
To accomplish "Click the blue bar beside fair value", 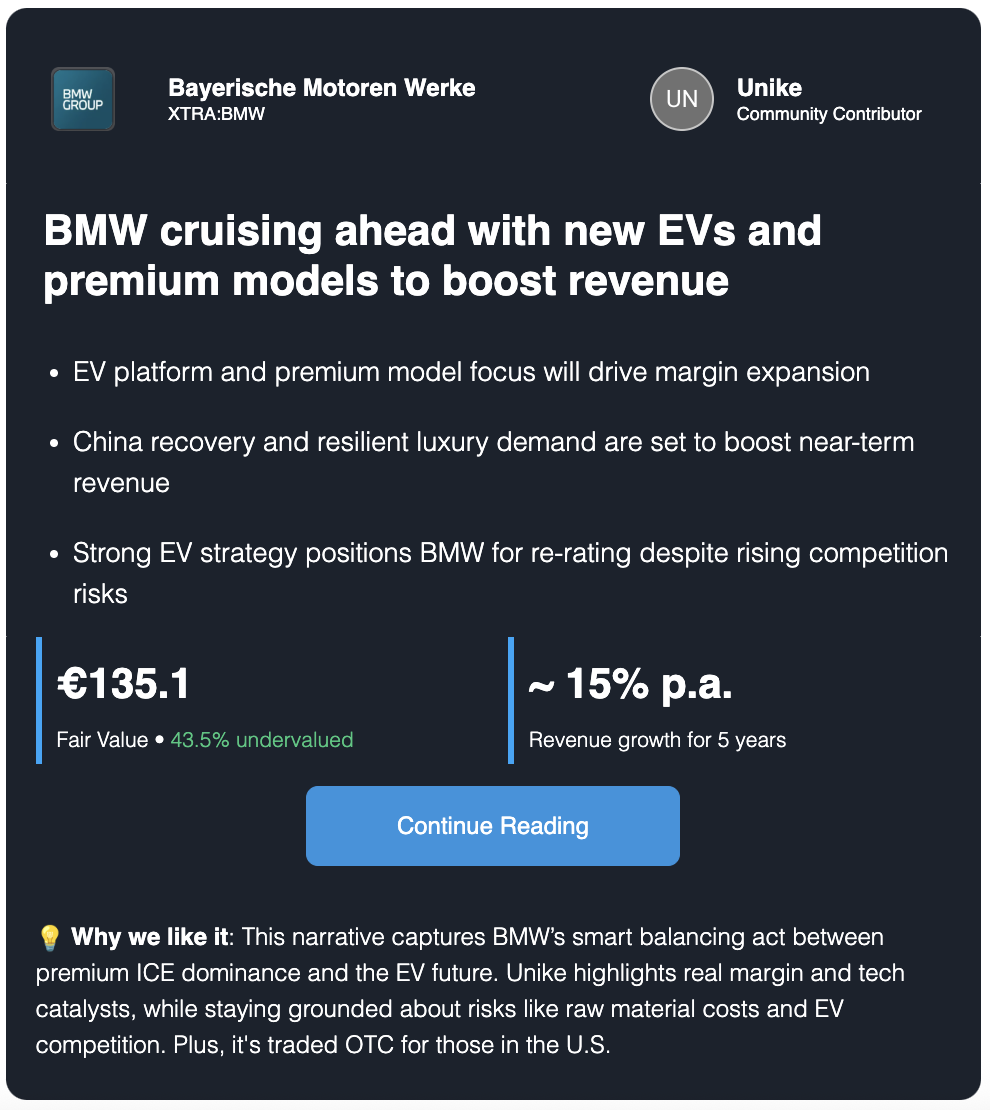I will pos(39,700).
